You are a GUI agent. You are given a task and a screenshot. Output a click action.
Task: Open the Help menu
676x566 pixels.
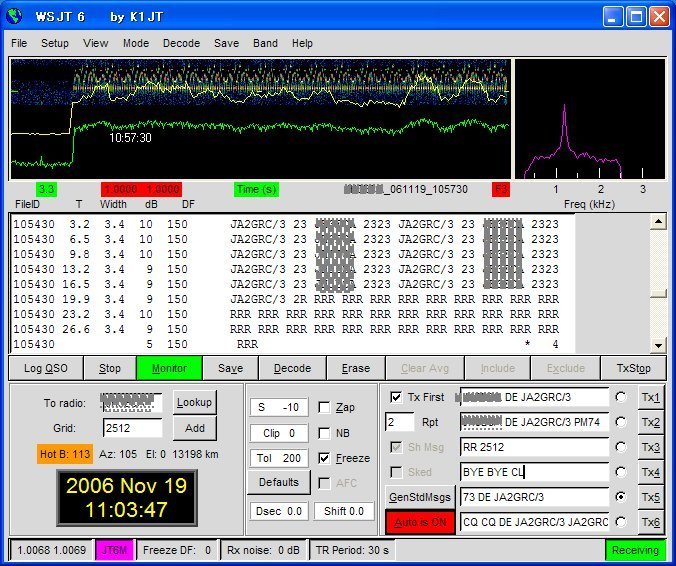click(302, 43)
